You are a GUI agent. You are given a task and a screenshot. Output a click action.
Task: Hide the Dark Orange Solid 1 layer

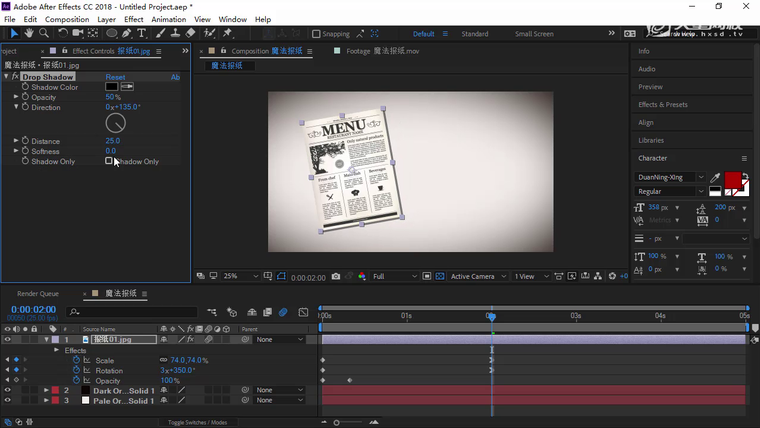[7, 390]
